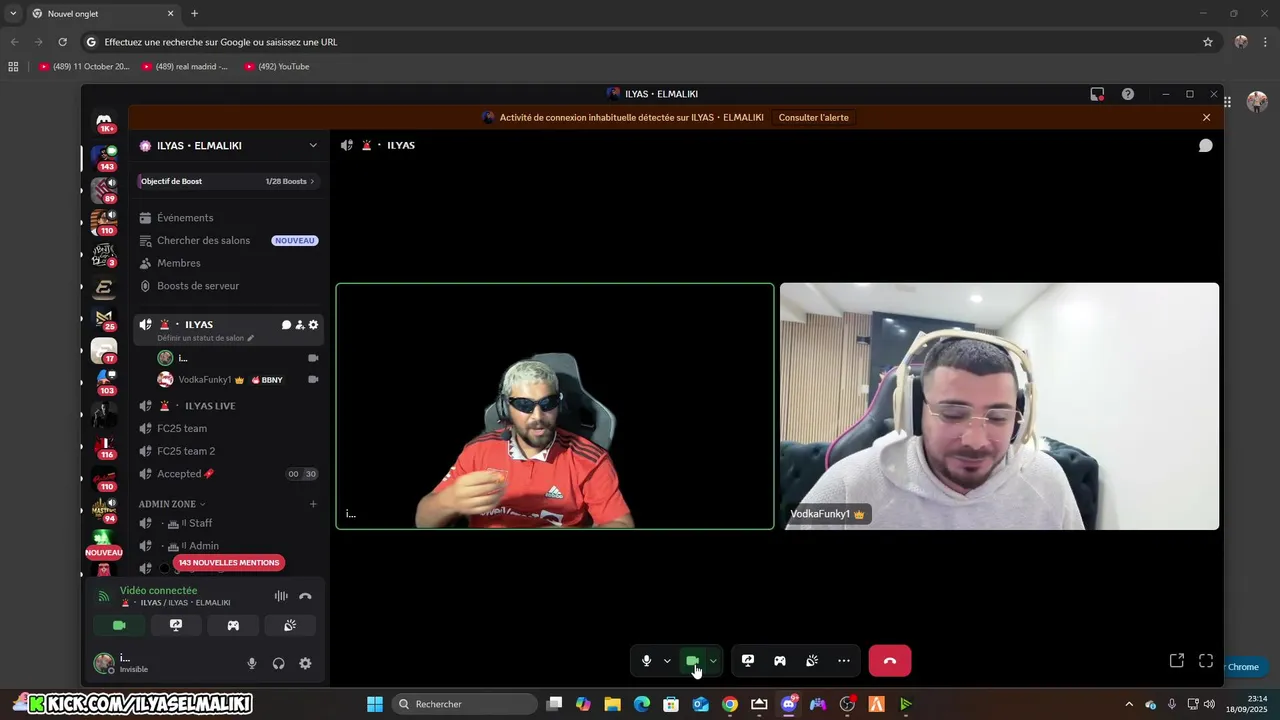
Task: Join FC25 team voice channel
Action: [x=229, y=428]
